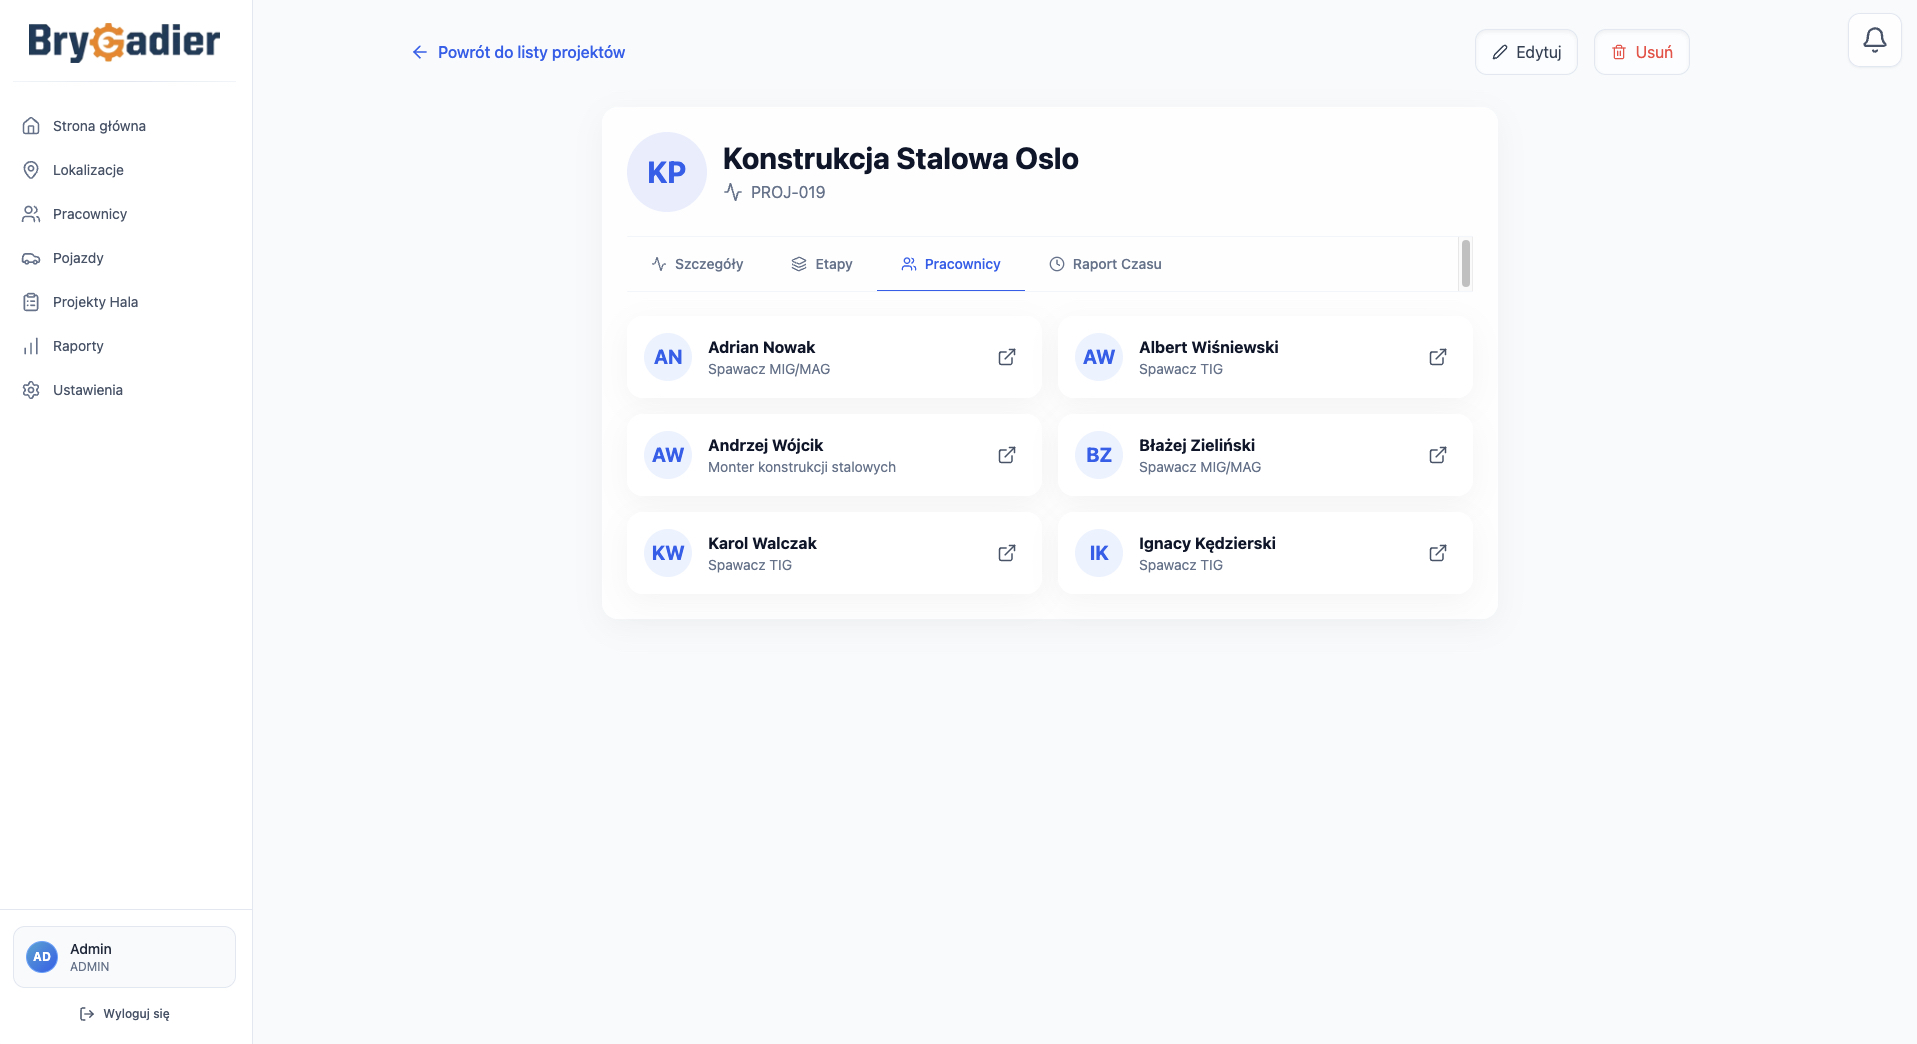Switch to the Szczegóły tab
This screenshot has width=1917, height=1044.
tap(697, 264)
